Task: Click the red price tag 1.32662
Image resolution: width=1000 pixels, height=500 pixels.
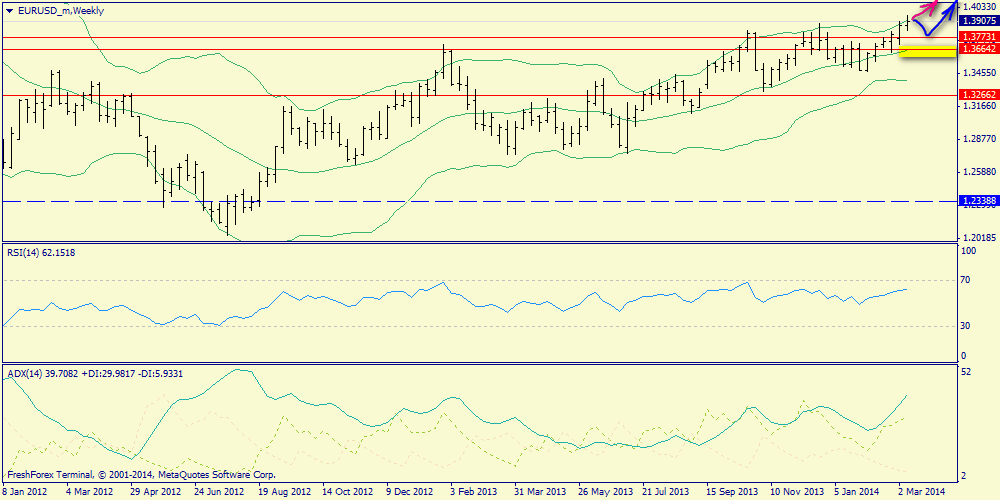Action: pos(977,95)
